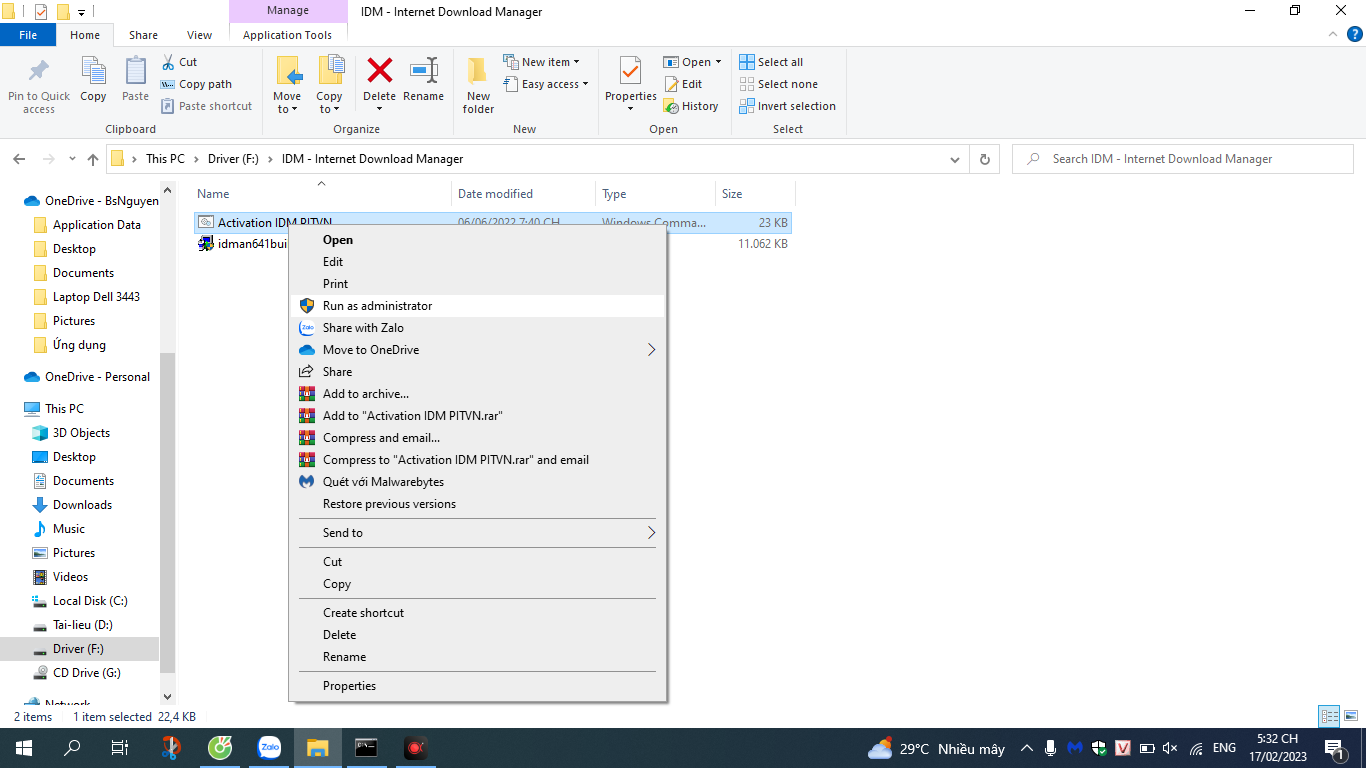
Task: Open Zalo from the taskbar
Action: click(269, 748)
